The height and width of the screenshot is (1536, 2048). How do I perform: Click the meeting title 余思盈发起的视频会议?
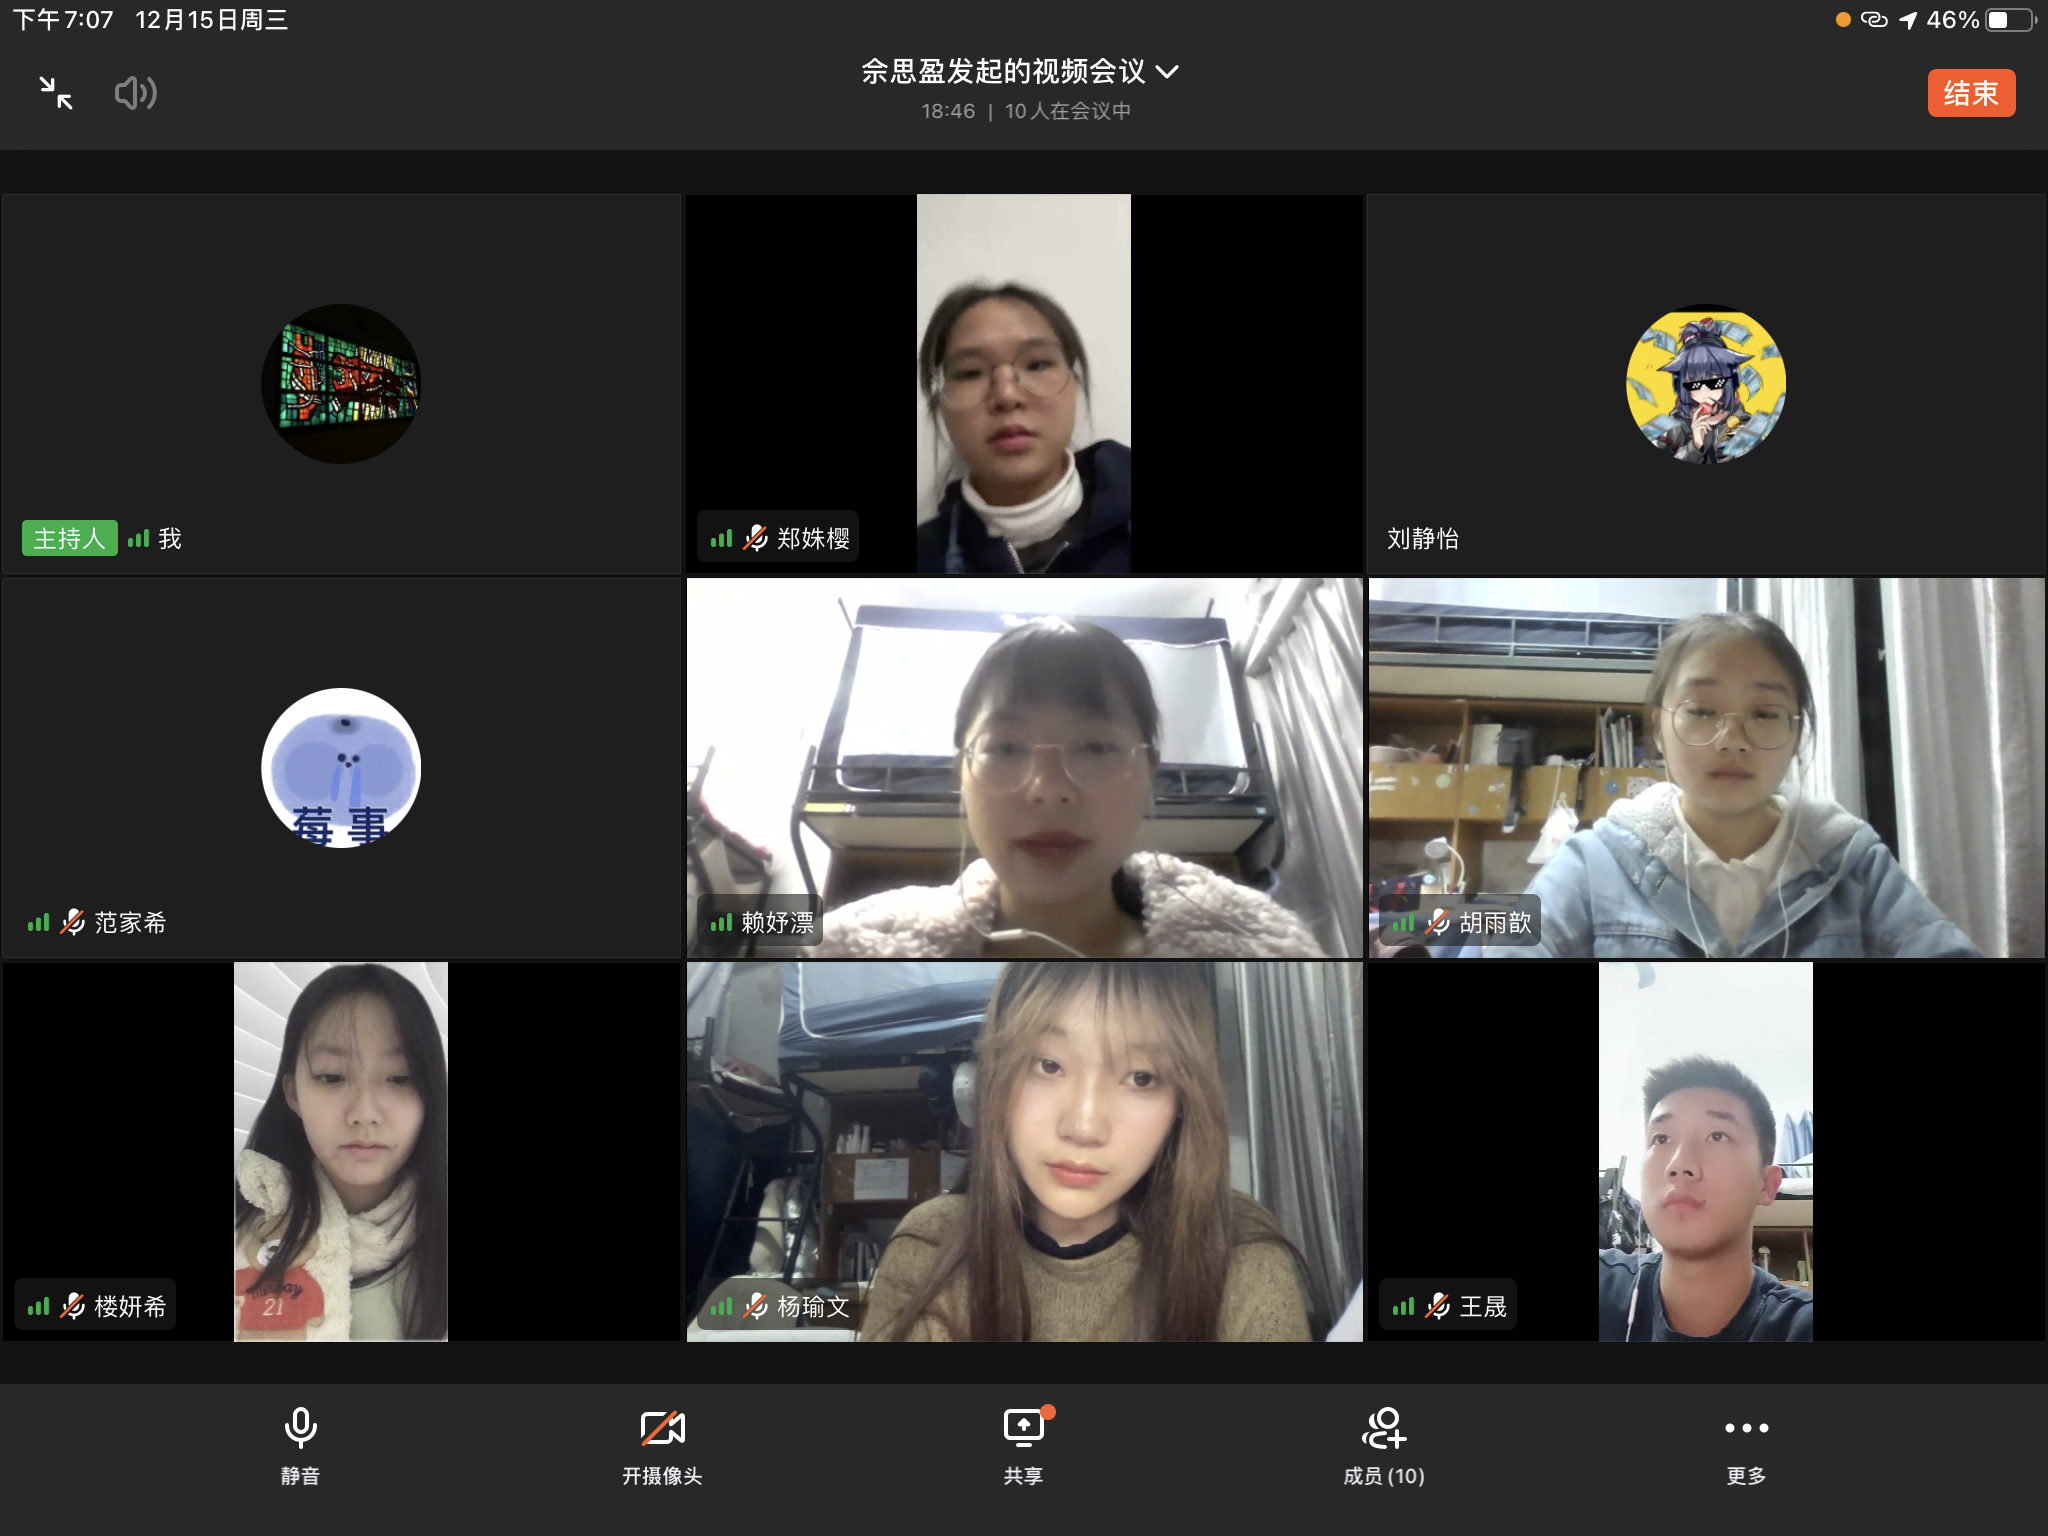pyautogui.click(x=1003, y=72)
